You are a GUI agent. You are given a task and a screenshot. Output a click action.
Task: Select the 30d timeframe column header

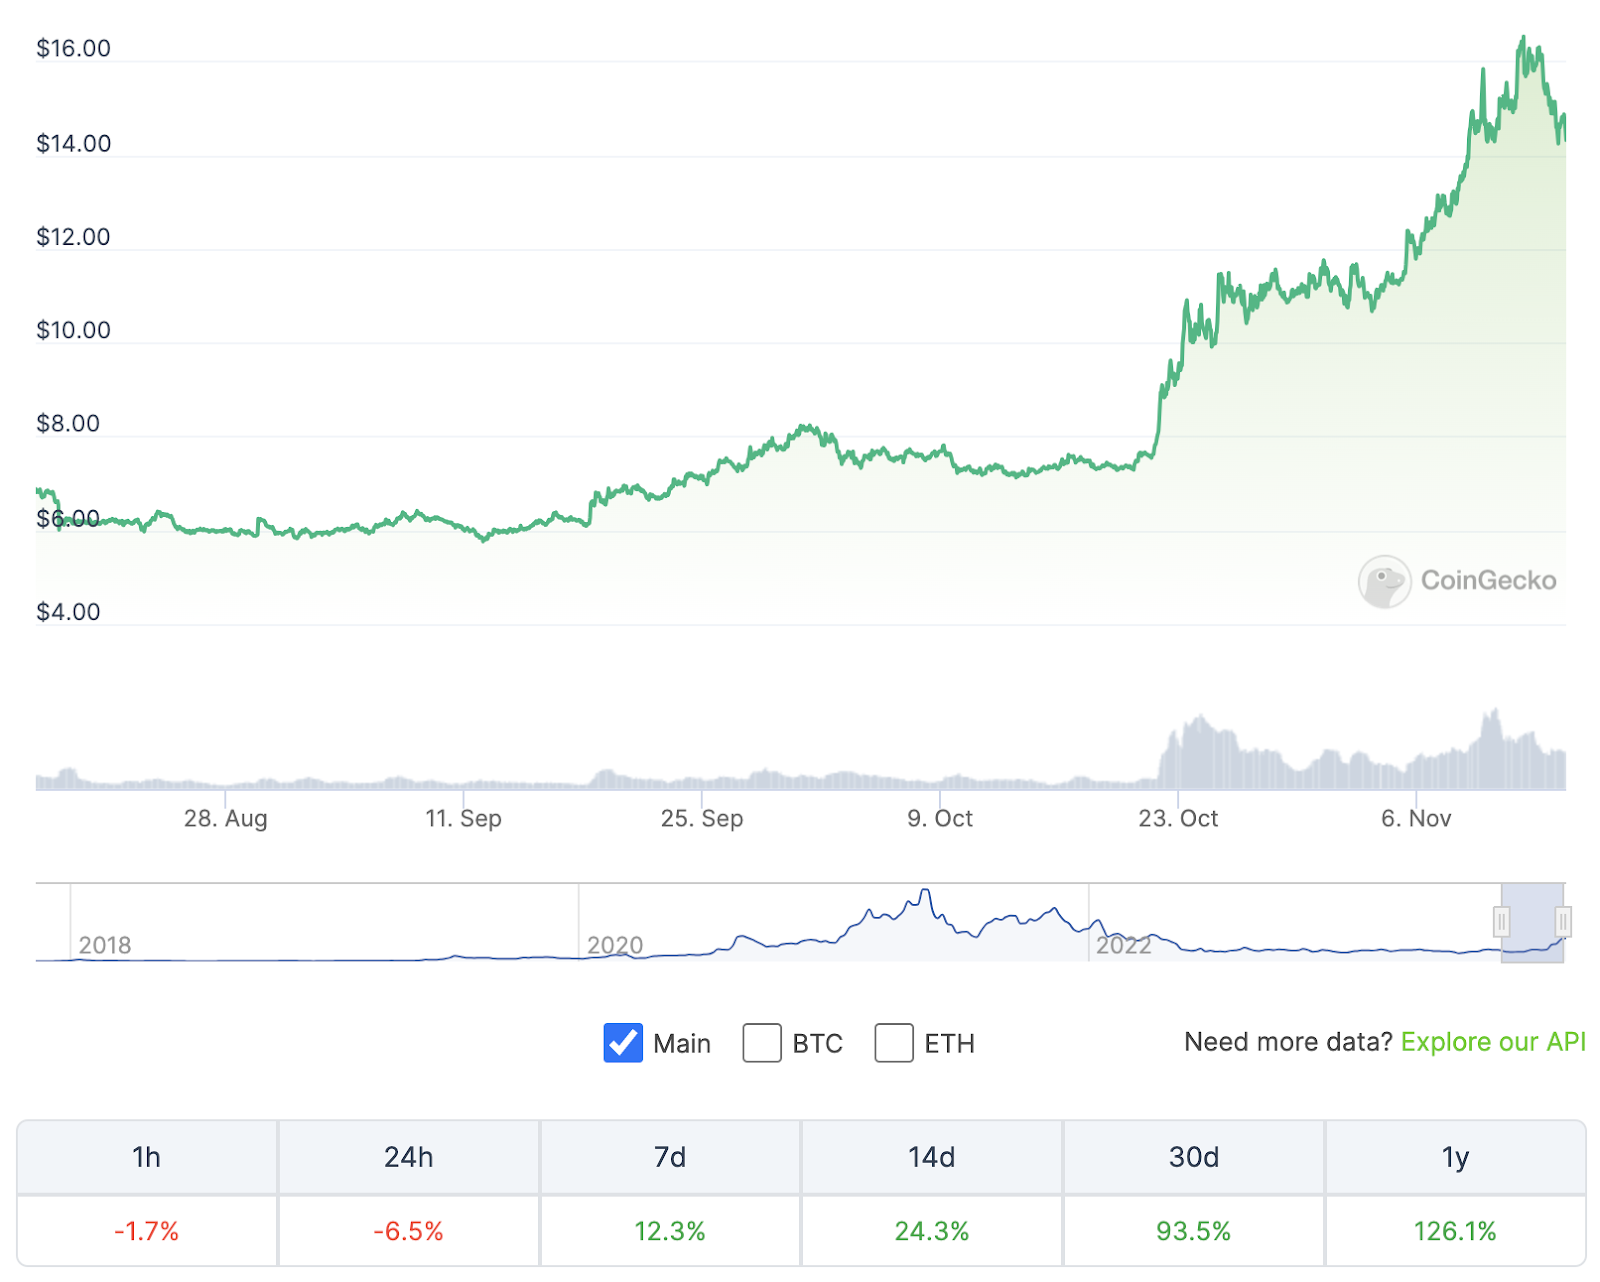[x=1194, y=1157]
